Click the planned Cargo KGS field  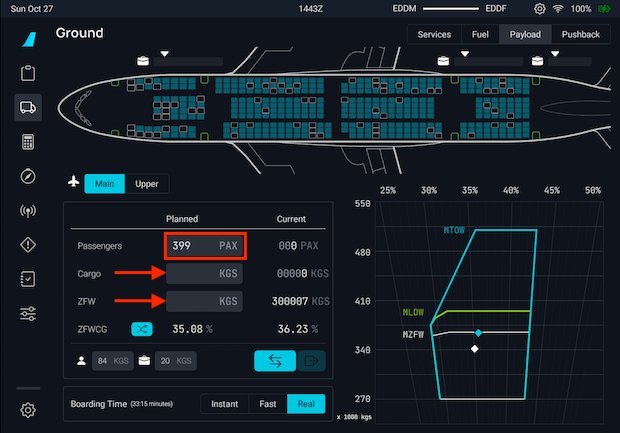coord(205,273)
